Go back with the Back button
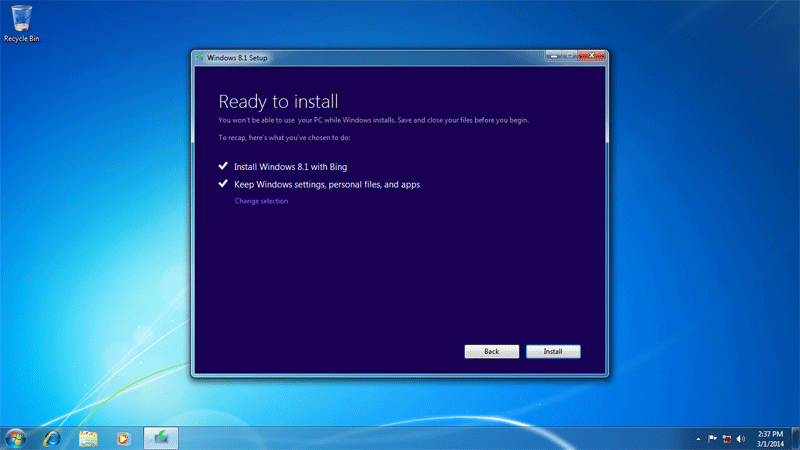Screen dimensions: 800x450 point(491,352)
